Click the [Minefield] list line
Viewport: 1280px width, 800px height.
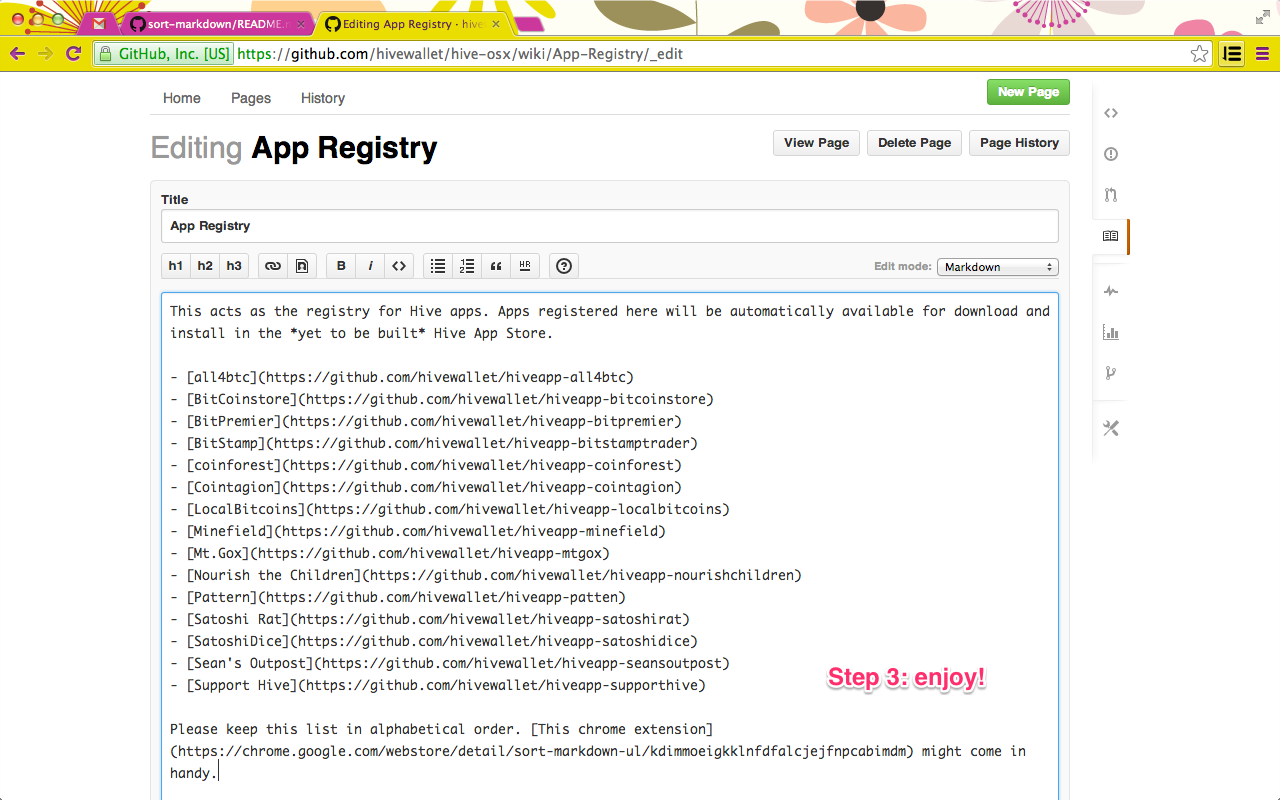click(x=418, y=531)
